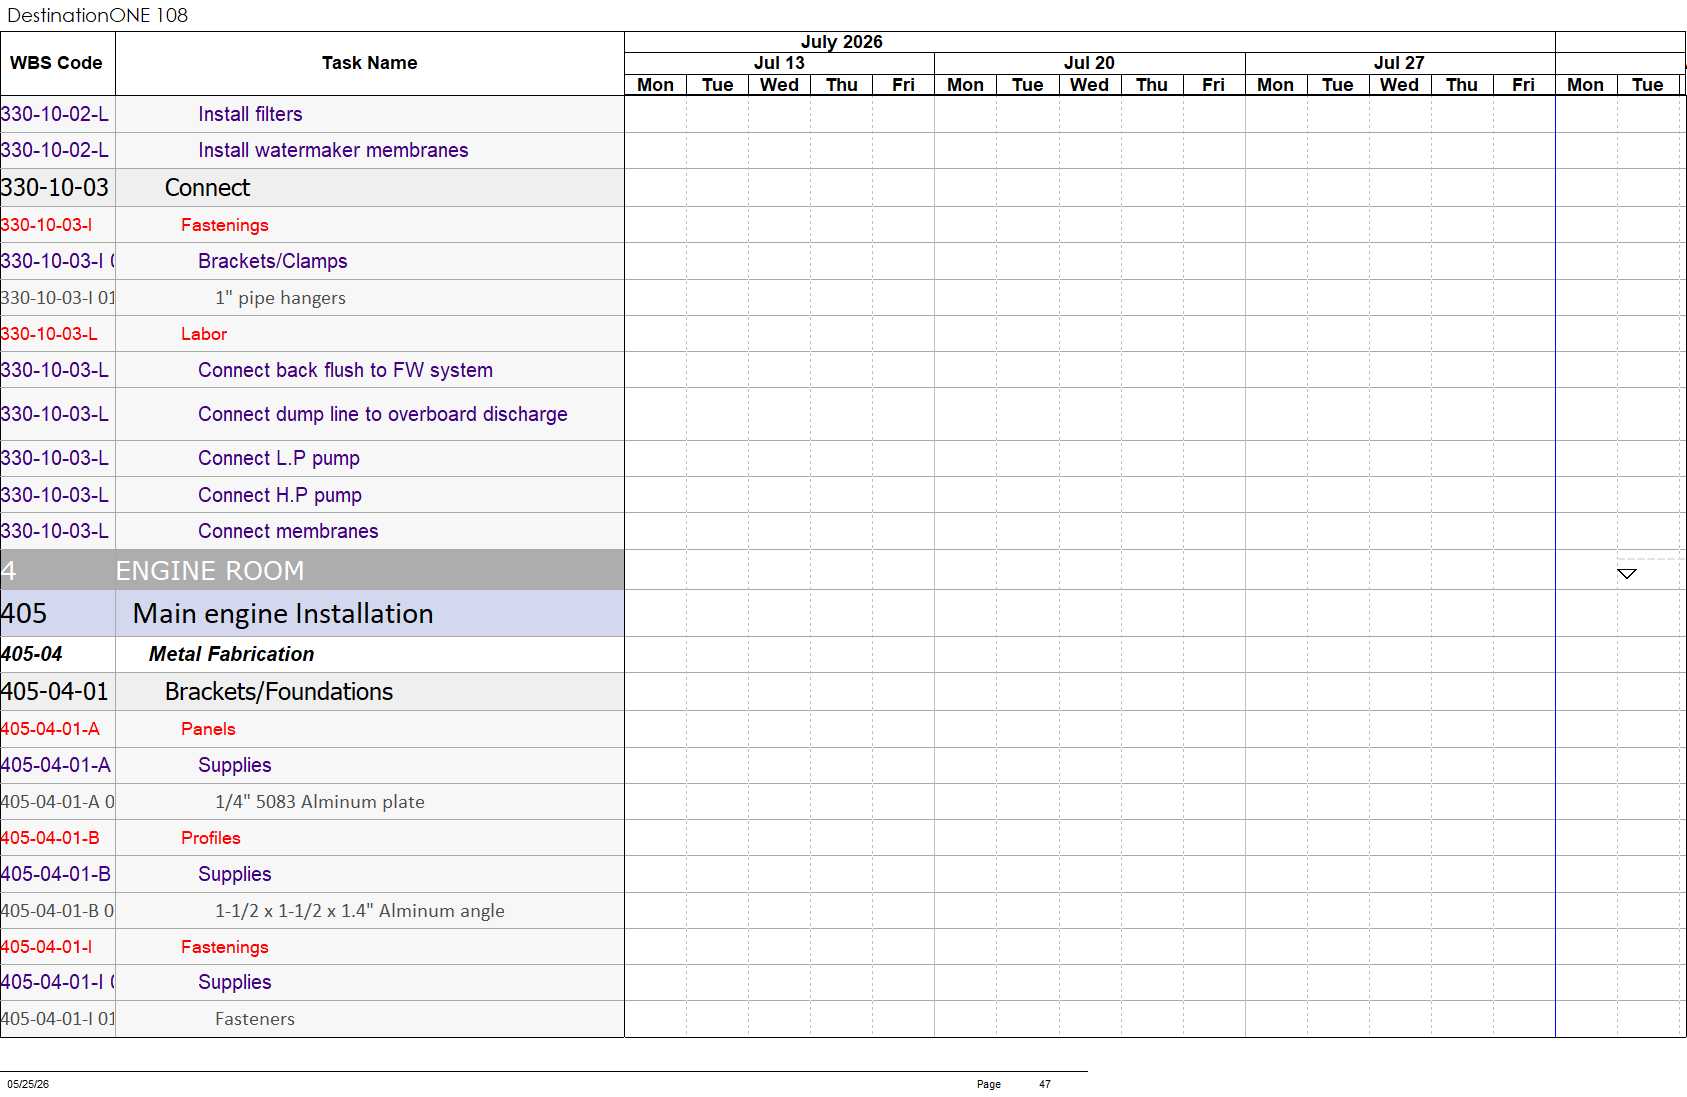Click the Connect task at 330-10-03
1687x1097 pixels.
tap(207, 188)
